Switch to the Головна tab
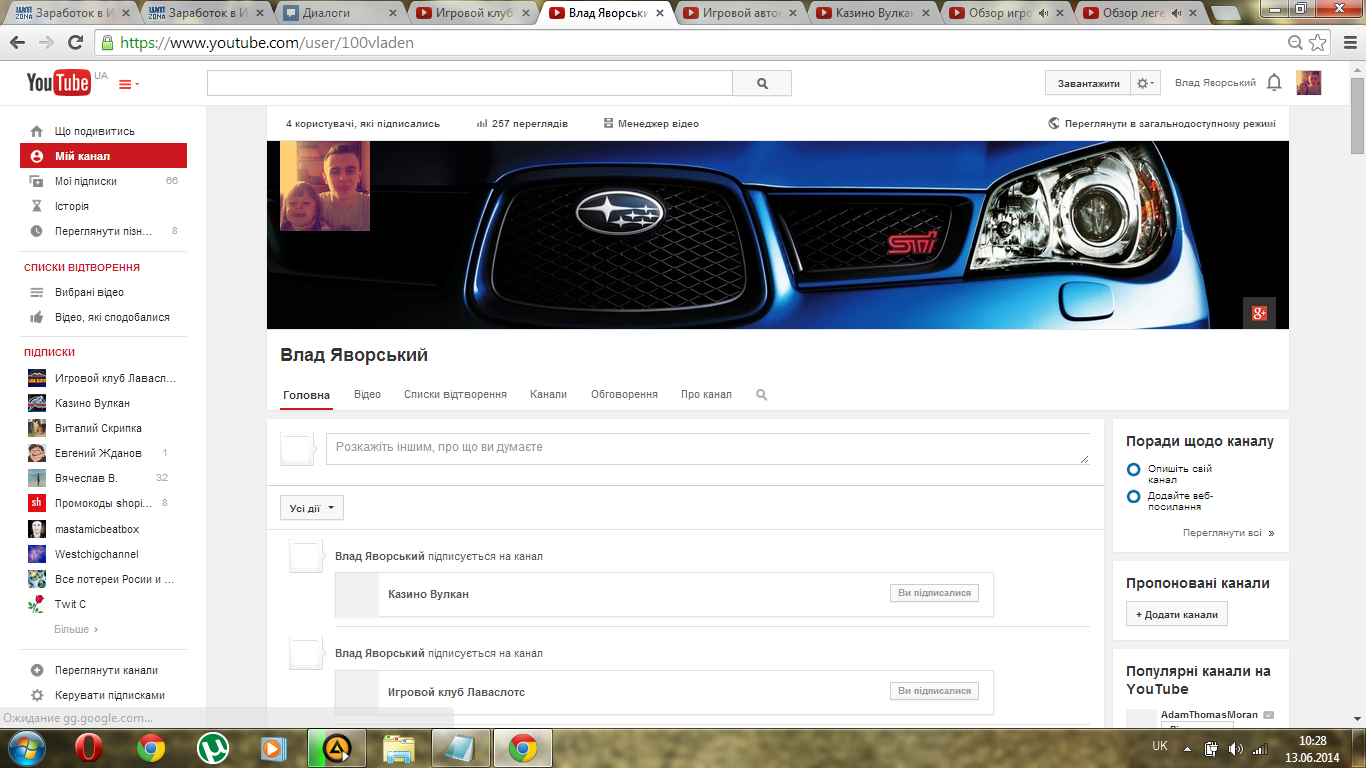This screenshot has width=1366, height=768. pyautogui.click(x=306, y=395)
